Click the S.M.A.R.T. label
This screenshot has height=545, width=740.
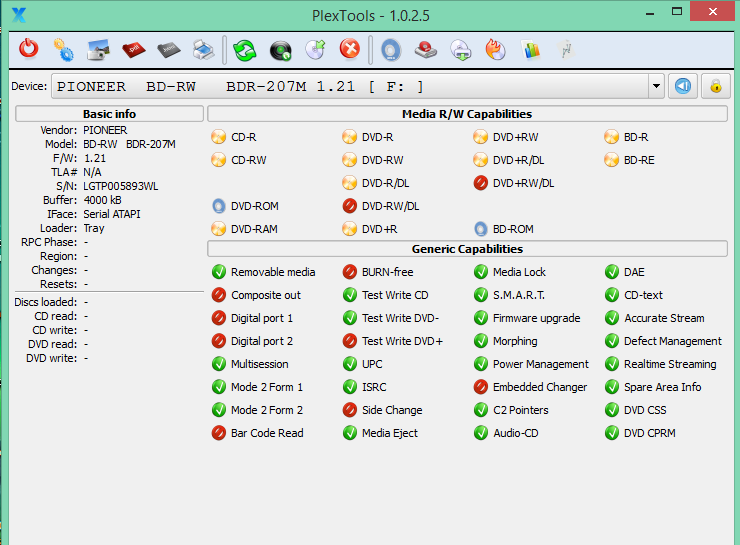[x=519, y=295]
